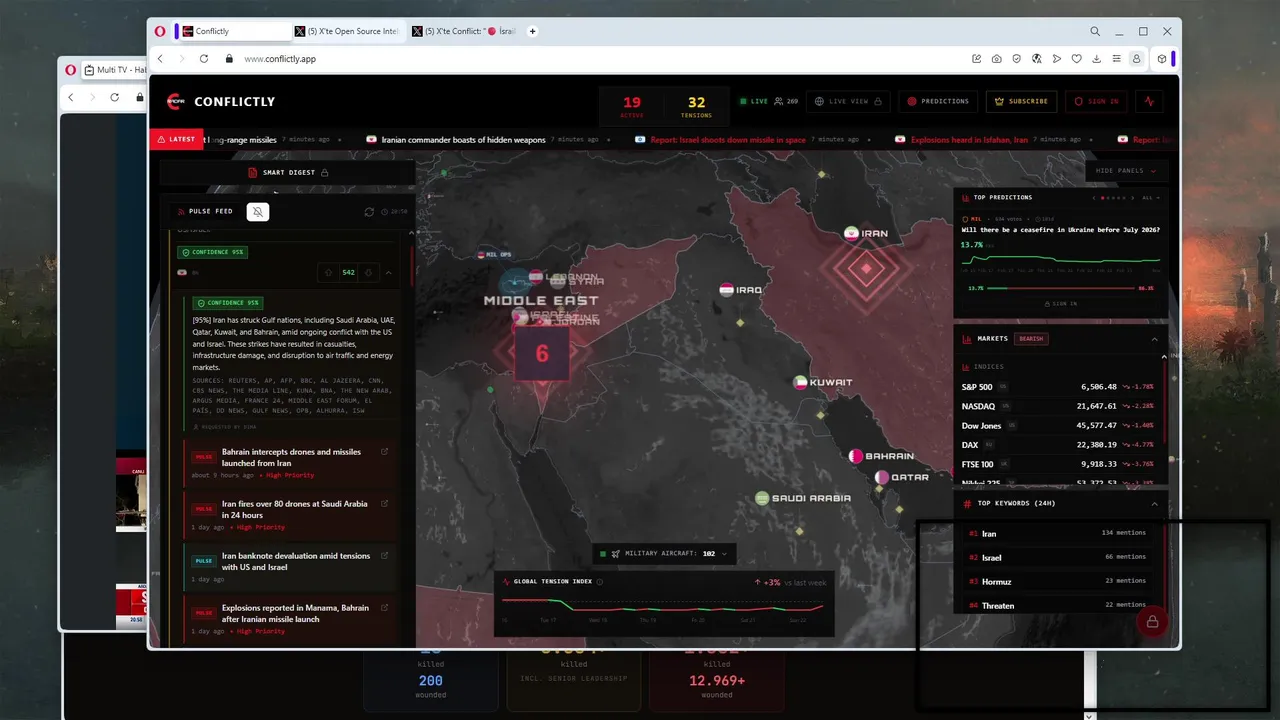Image resolution: width=1280 pixels, height=720 pixels.
Task: Open browser downloads icon
Action: tap(1096, 59)
